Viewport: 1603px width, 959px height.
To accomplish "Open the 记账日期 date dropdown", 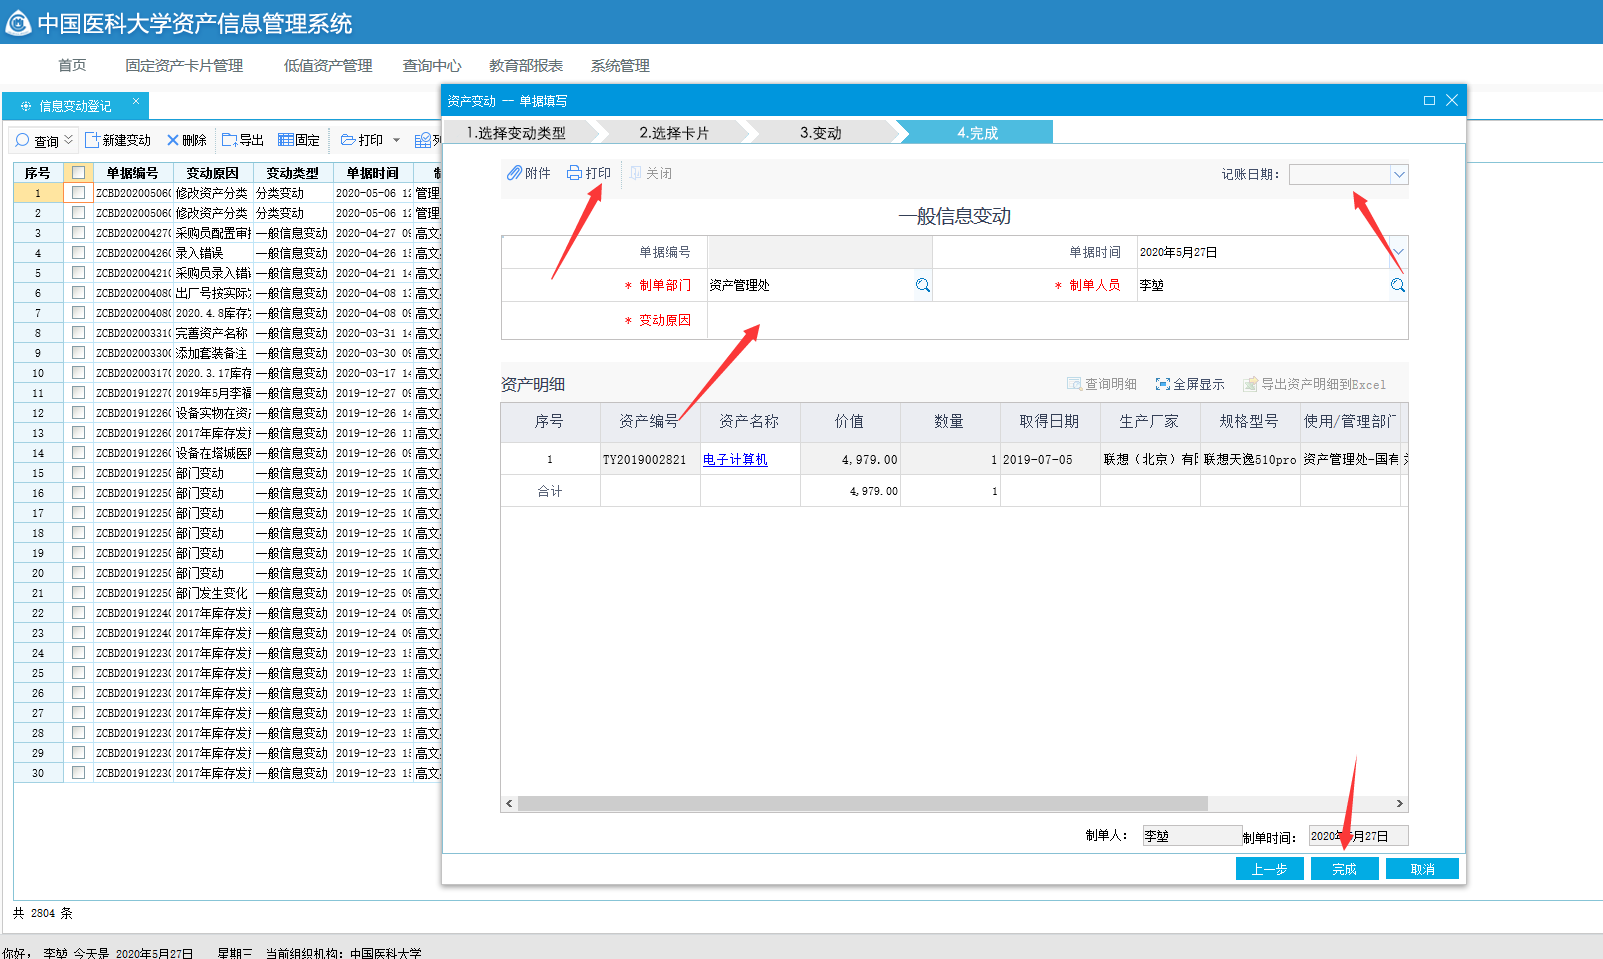I will [1399, 174].
